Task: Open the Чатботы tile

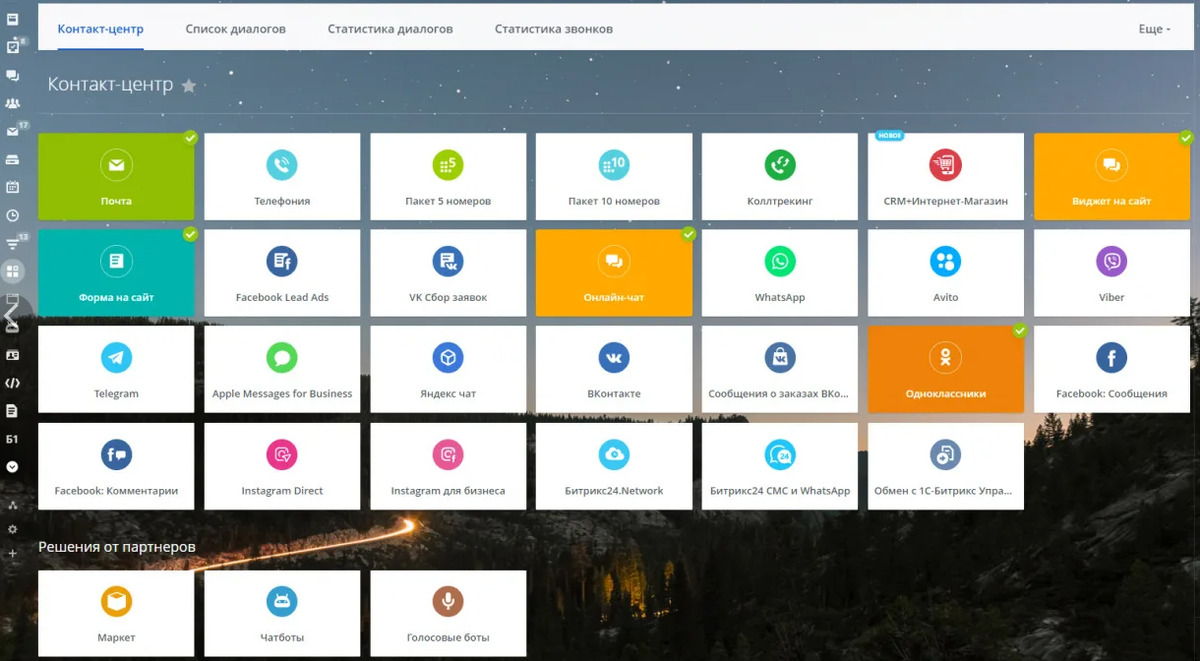Action: click(282, 613)
